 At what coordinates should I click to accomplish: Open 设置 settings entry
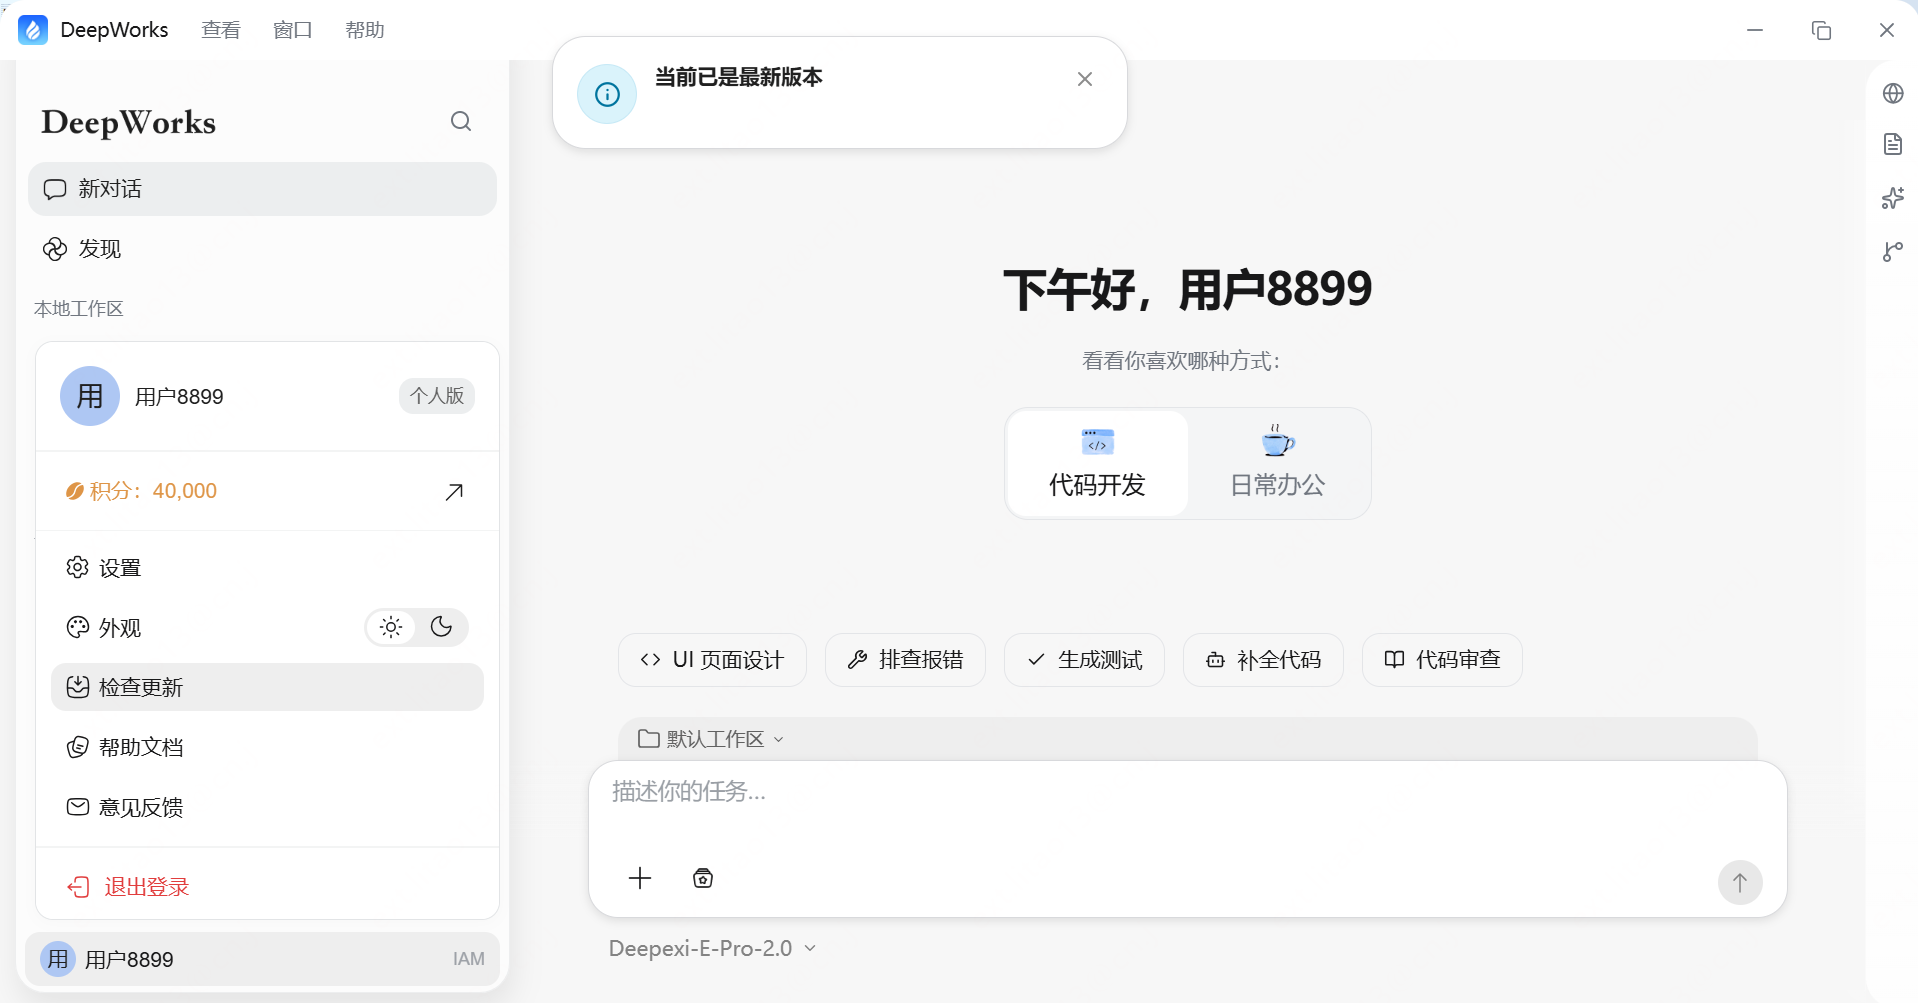(267, 568)
